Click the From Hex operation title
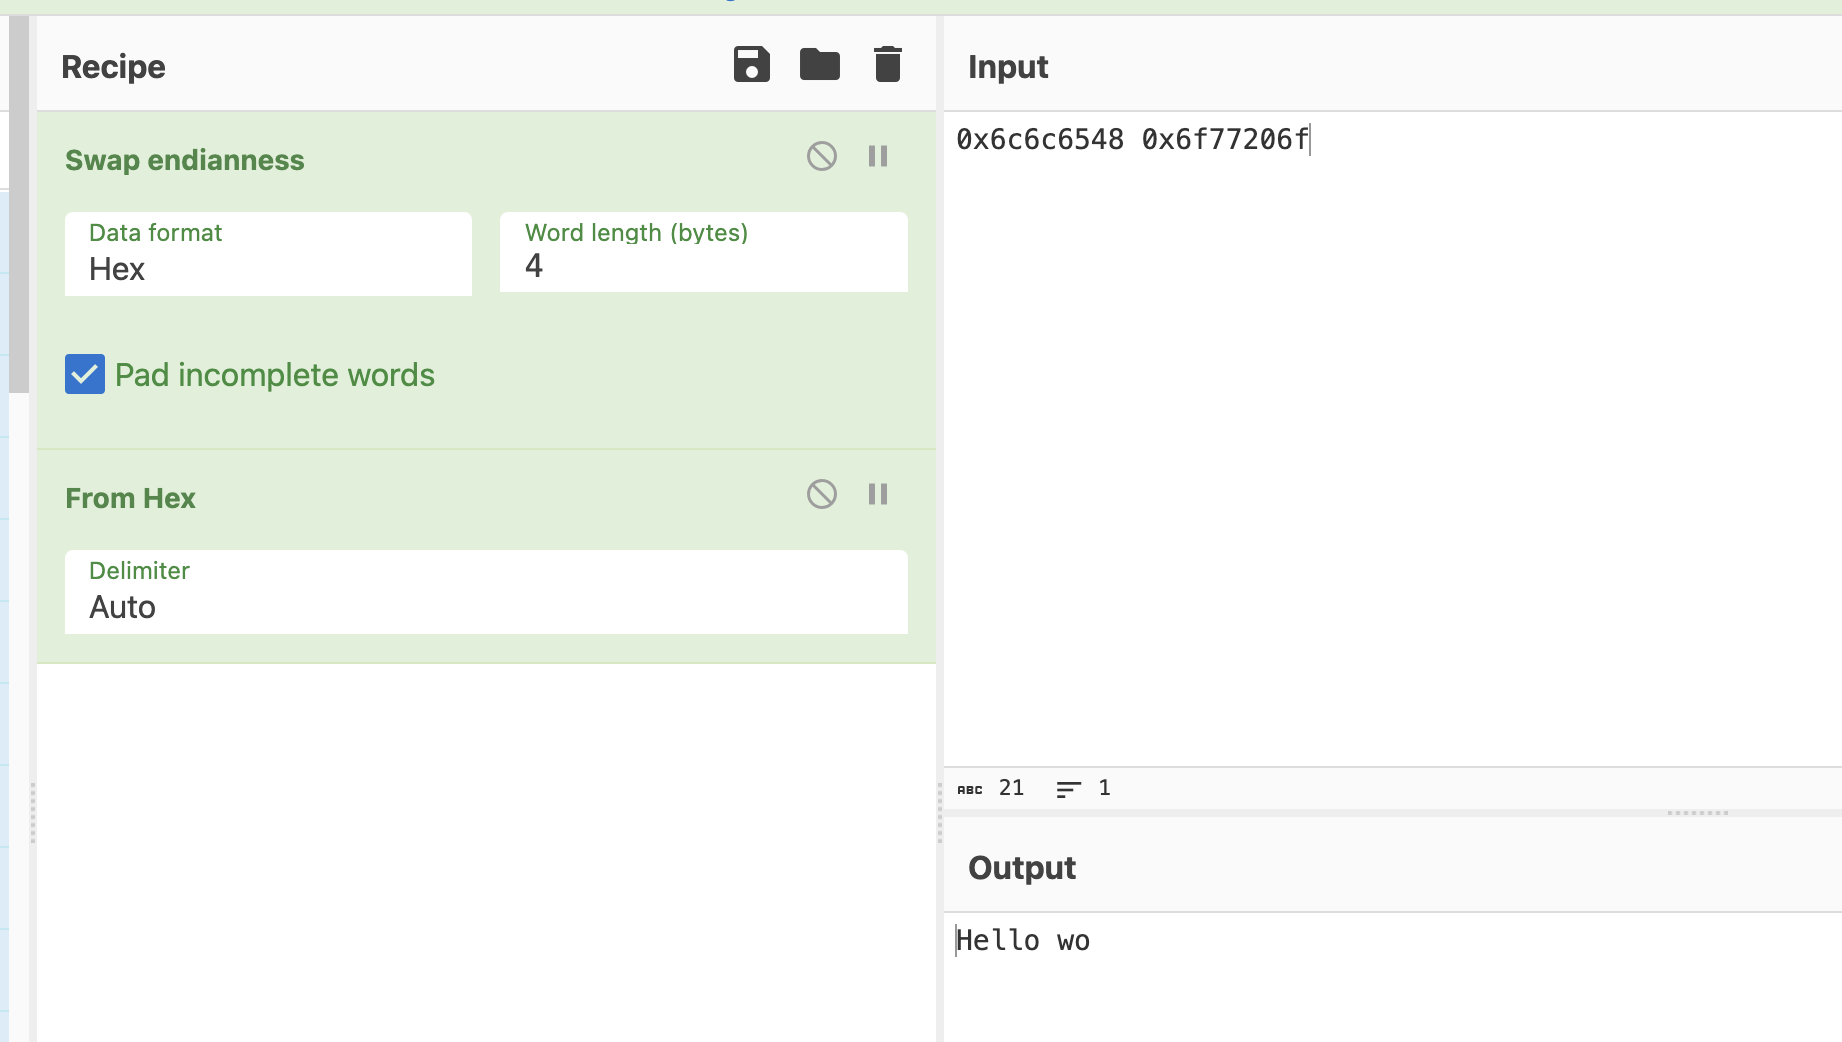1842x1042 pixels. tap(130, 498)
